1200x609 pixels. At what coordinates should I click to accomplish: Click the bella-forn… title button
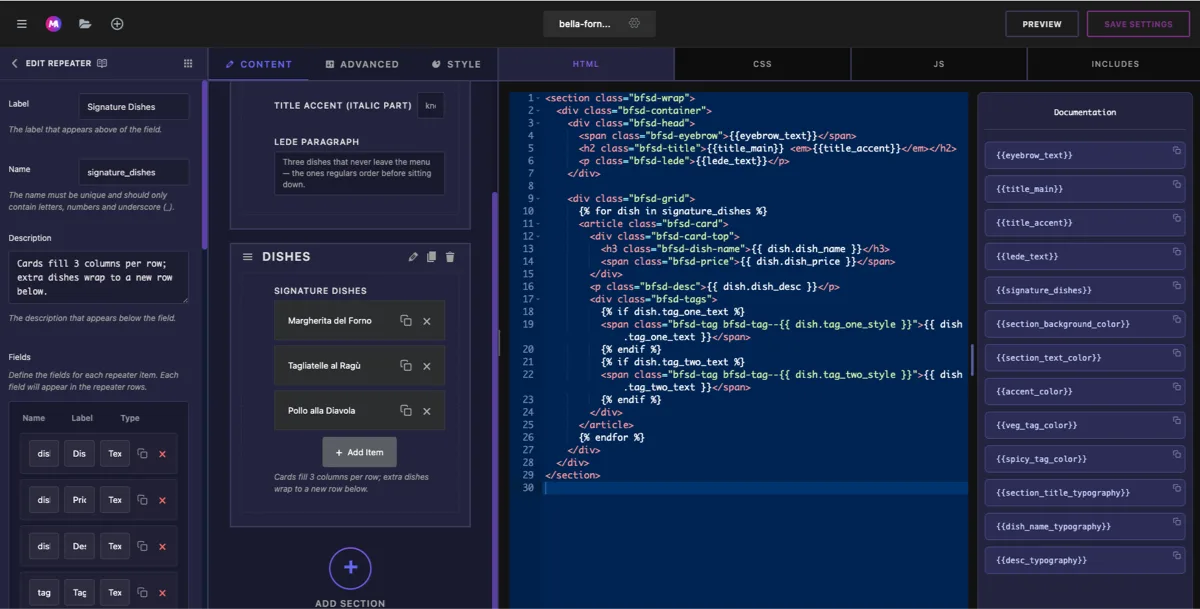599,24
